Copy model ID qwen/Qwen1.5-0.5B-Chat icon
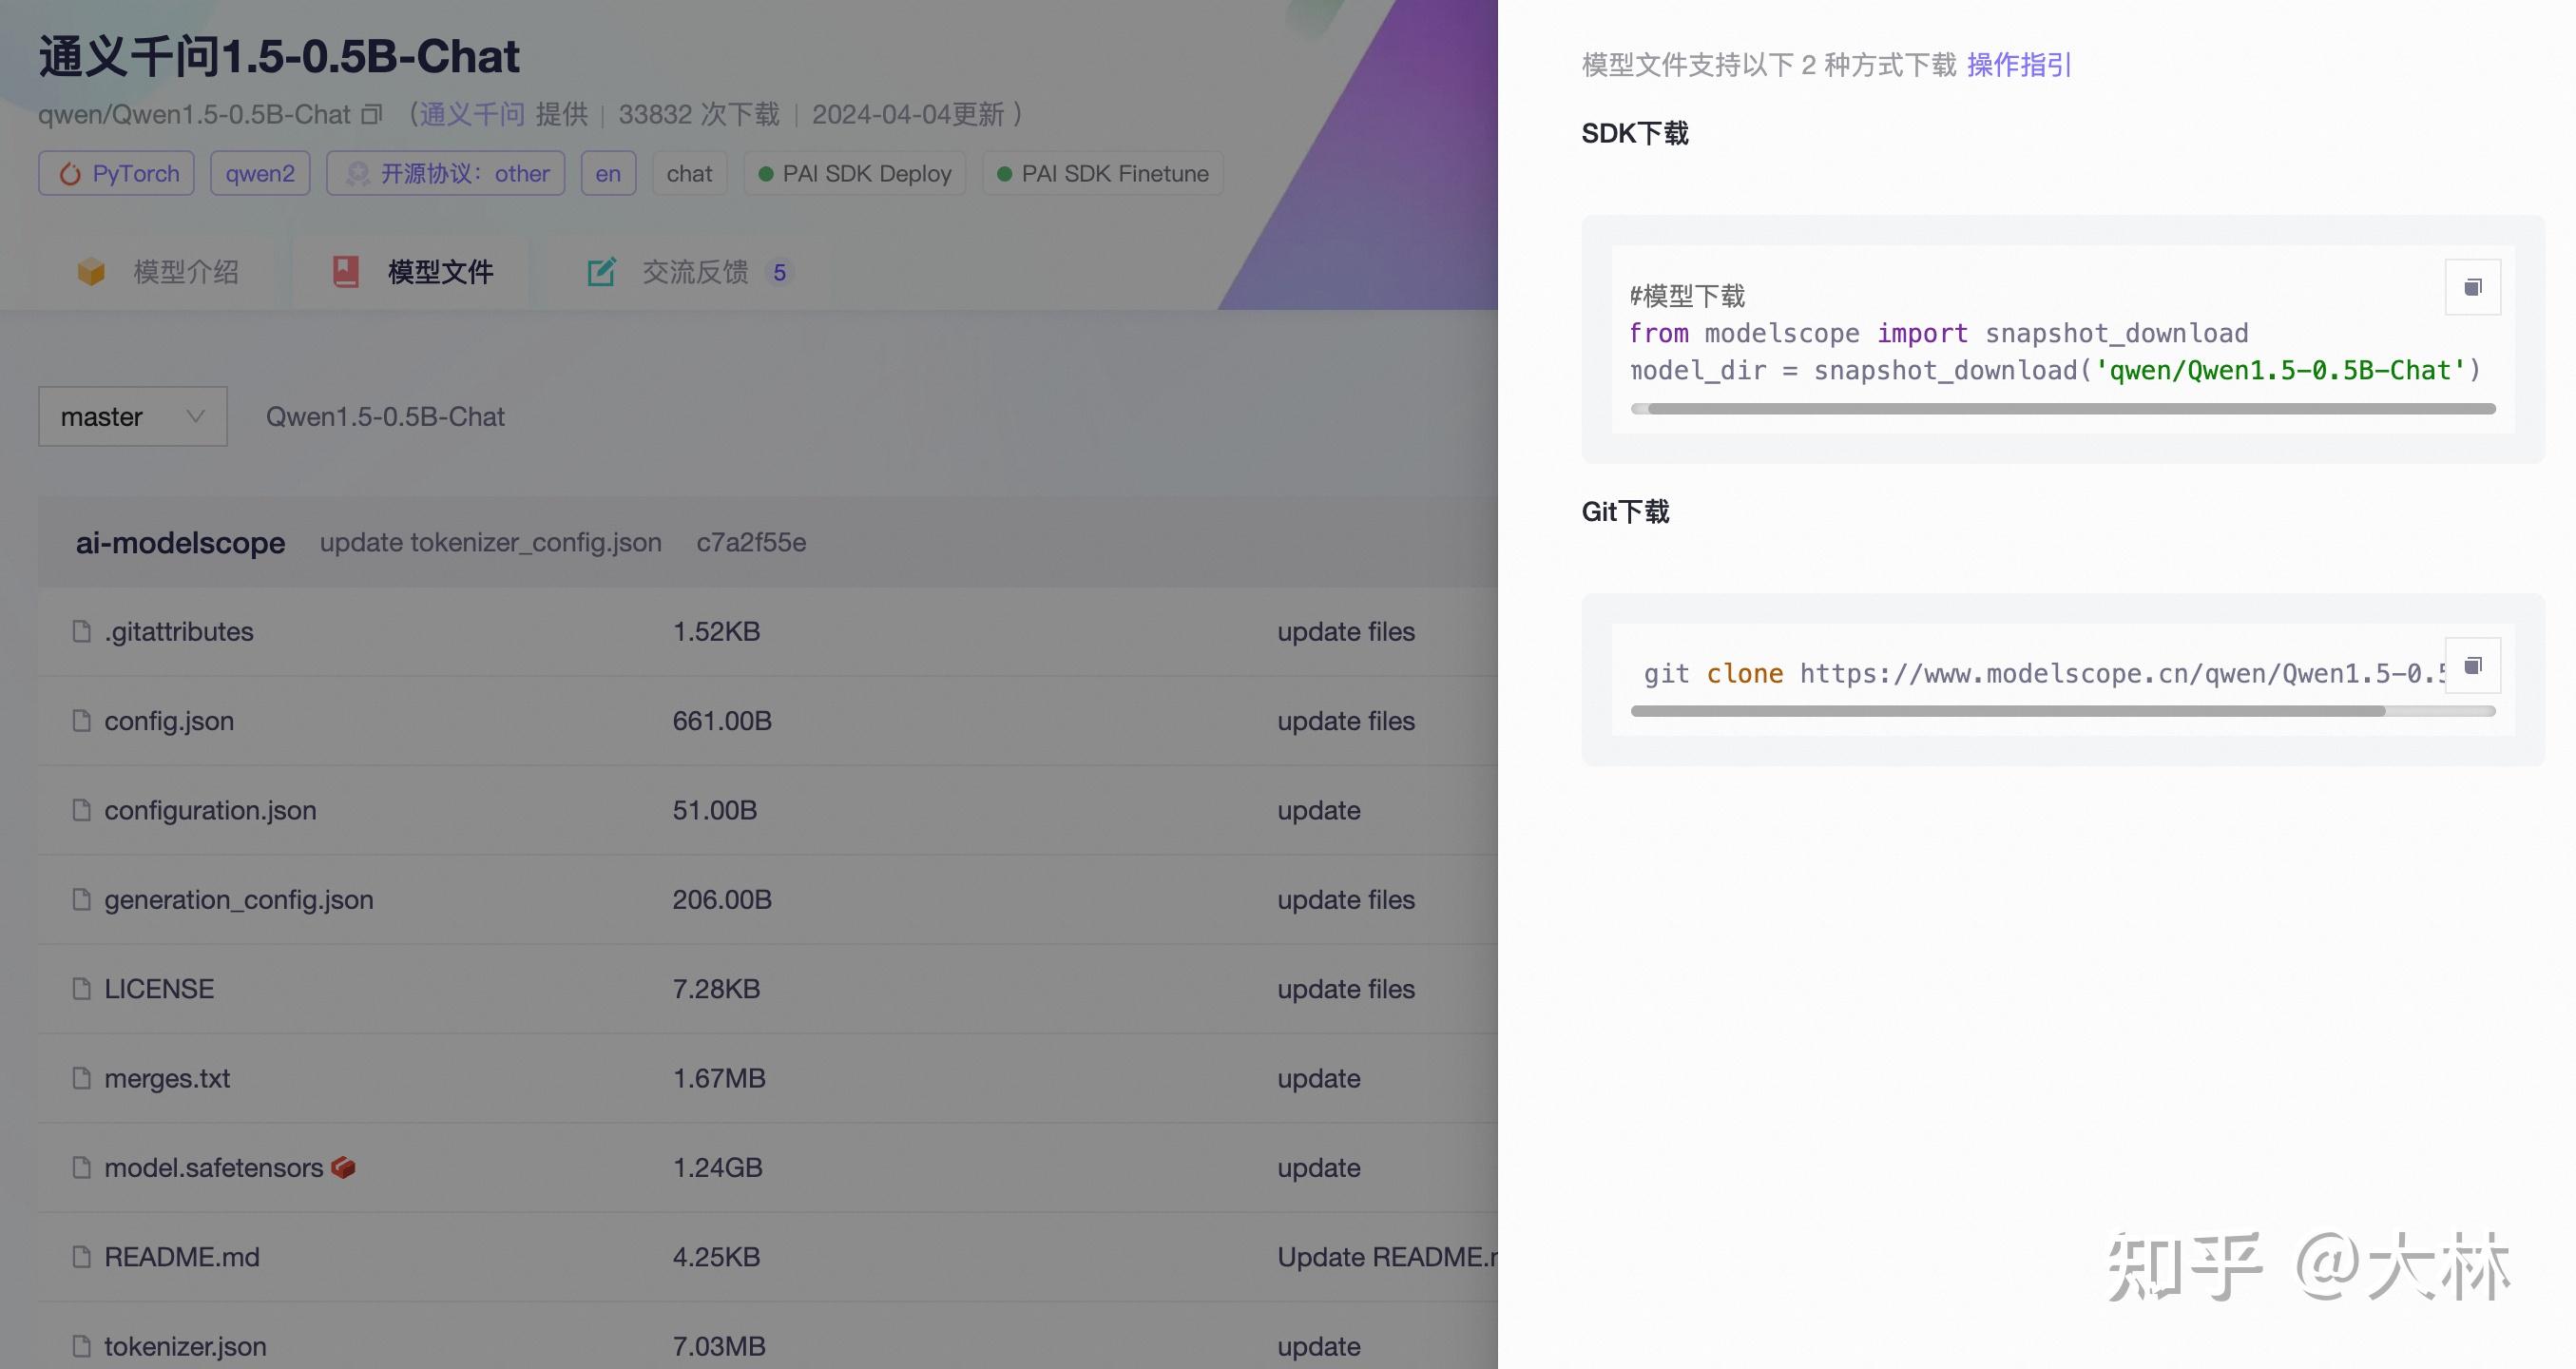 point(372,115)
